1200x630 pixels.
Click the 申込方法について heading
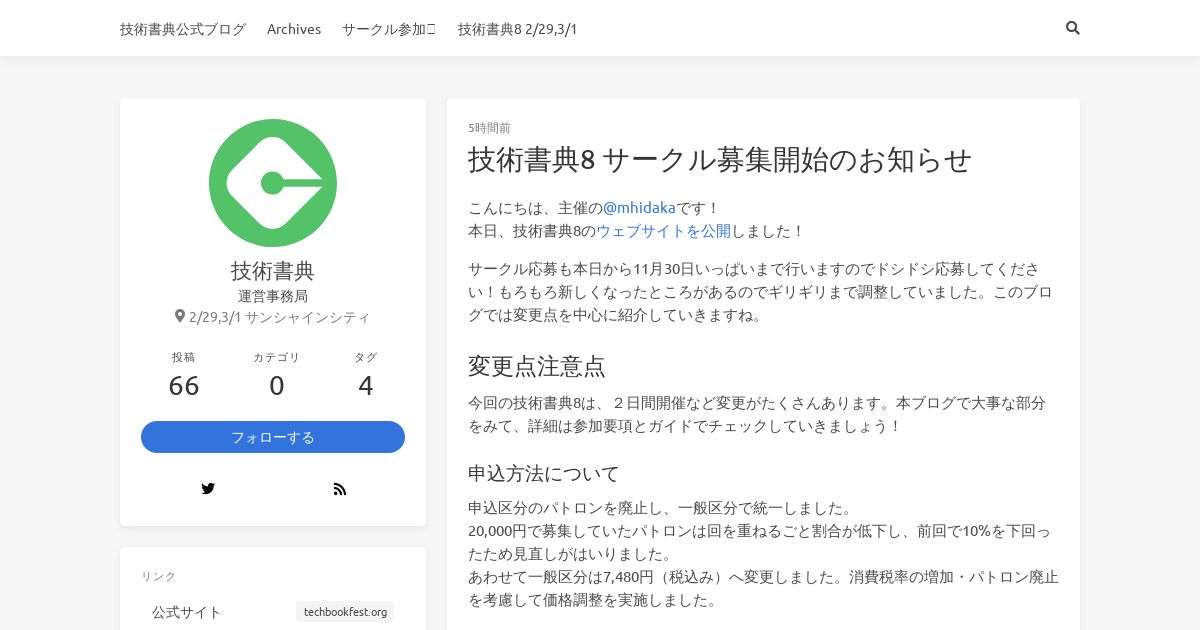[544, 473]
